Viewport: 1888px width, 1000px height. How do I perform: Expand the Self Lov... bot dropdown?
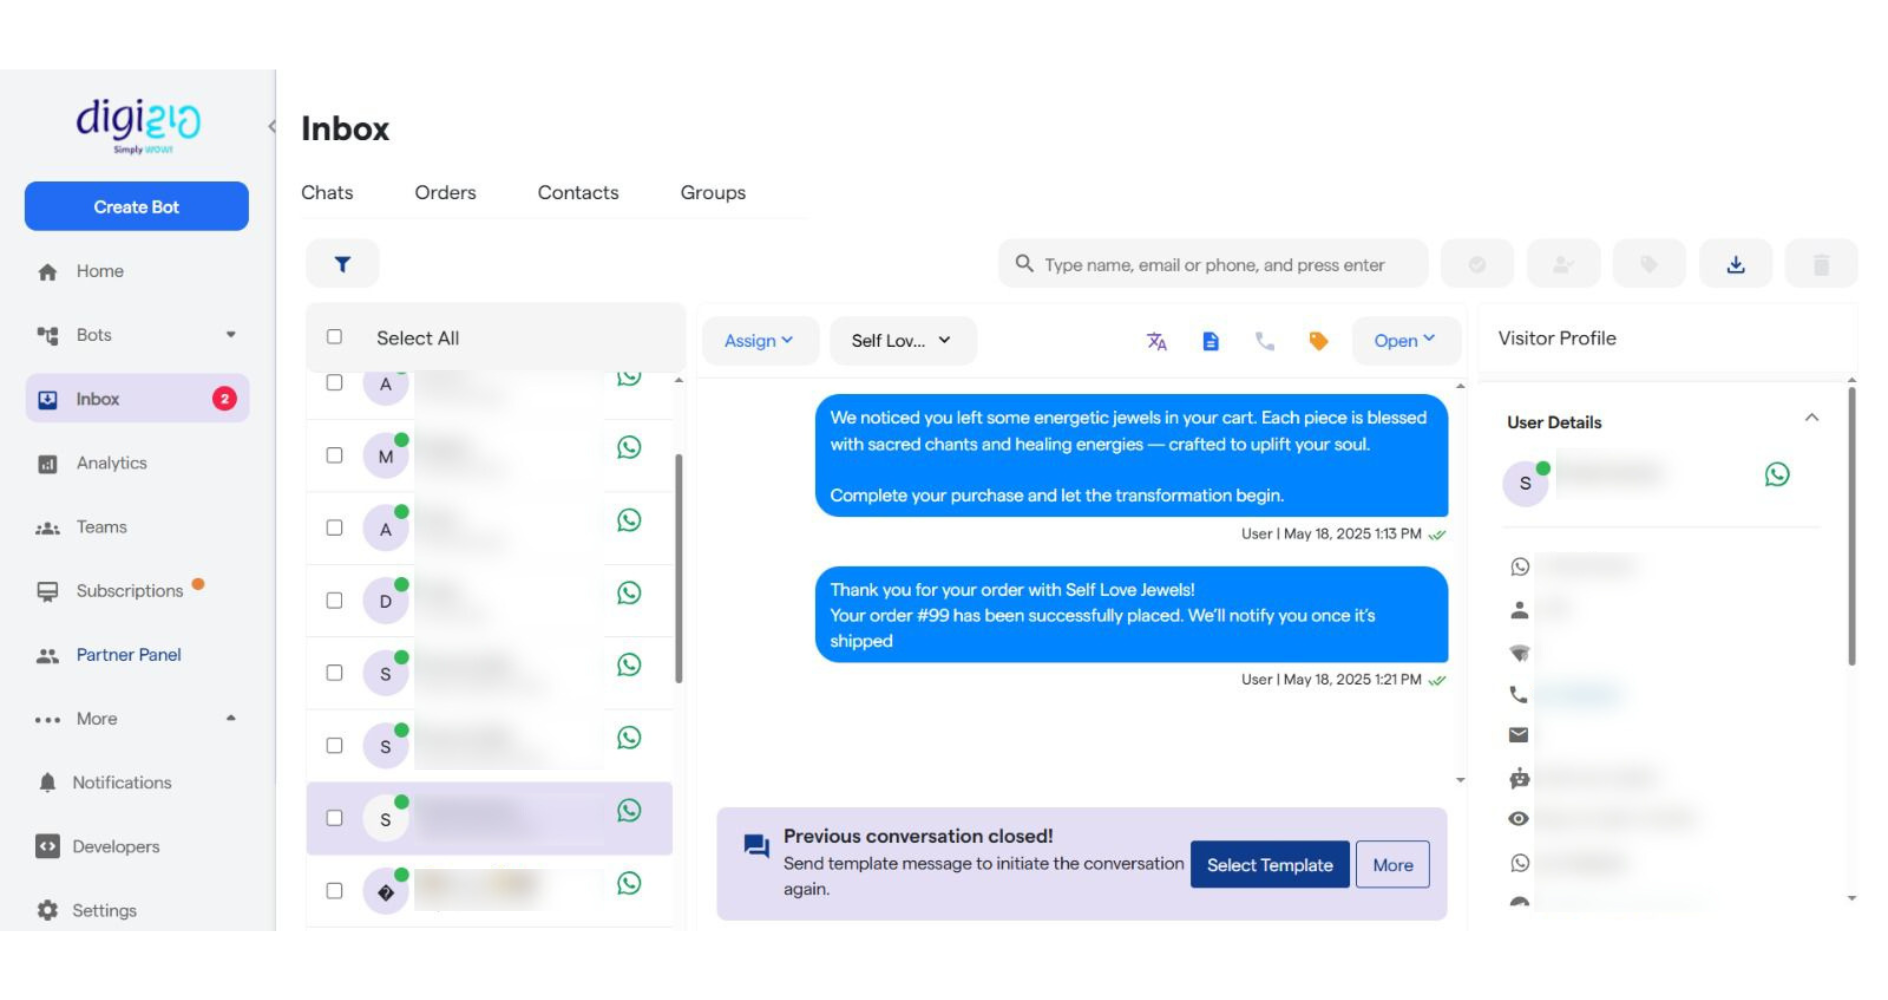(900, 341)
